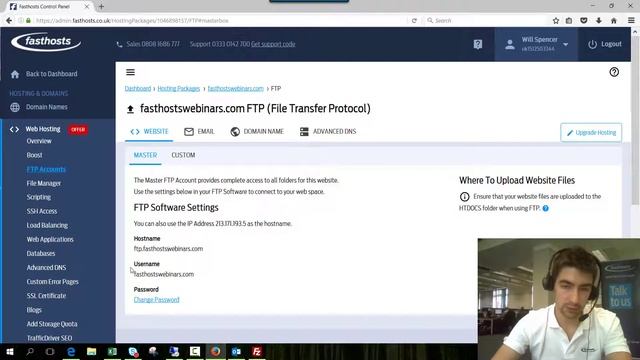This screenshot has width=640, height=360.
Task: Click the Web Hosting code brackets icon
Action: point(14,129)
